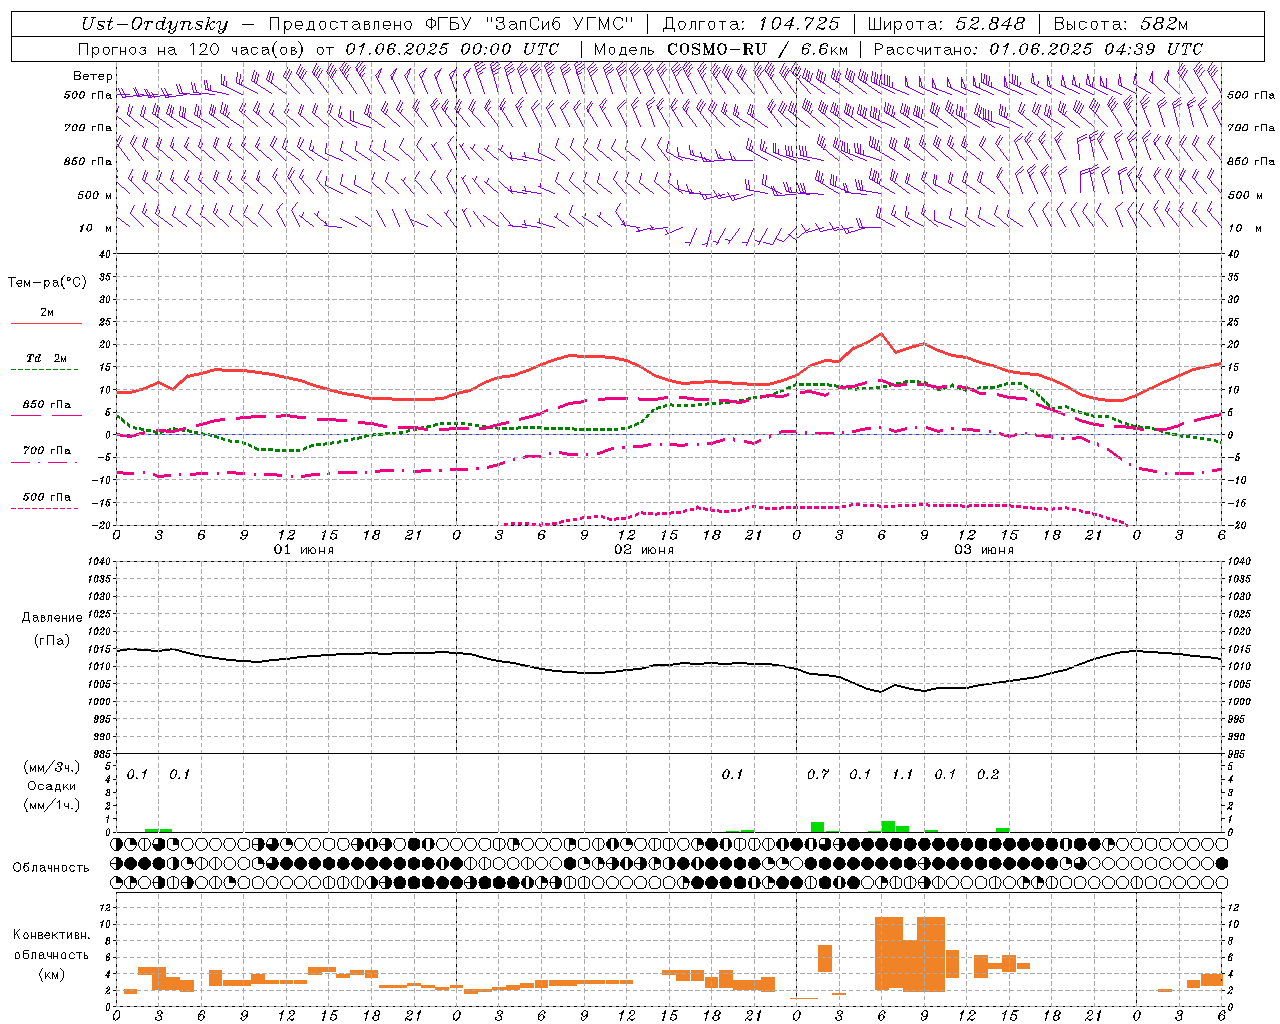The width and height of the screenshot is (1280, 1024).
Task: Select the text 'Предоставлено ФГБУ "ЗапСиб УГМС"'
Action: tap(452, 25)
